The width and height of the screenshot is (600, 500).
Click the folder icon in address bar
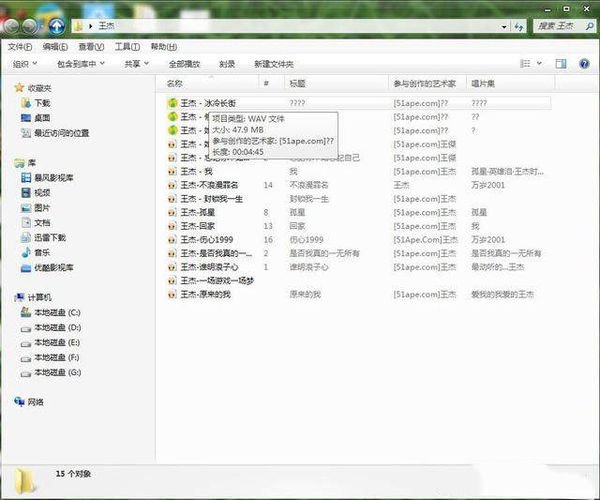(x=78, y=26)
